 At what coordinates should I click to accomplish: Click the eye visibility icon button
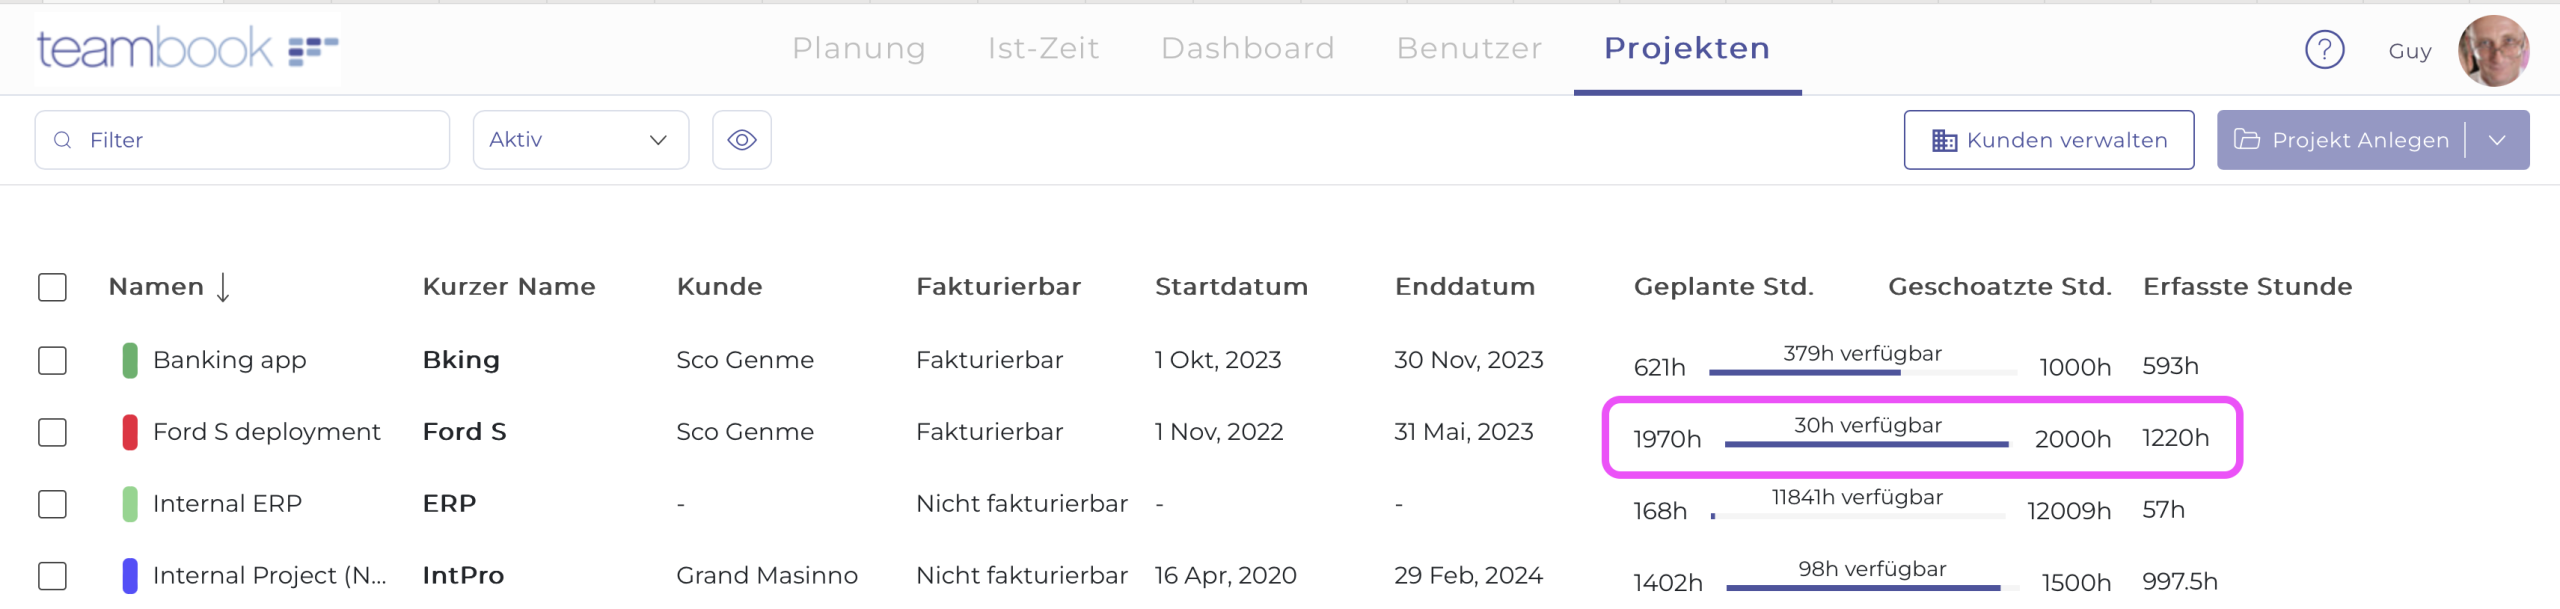[x=741, y=140]
